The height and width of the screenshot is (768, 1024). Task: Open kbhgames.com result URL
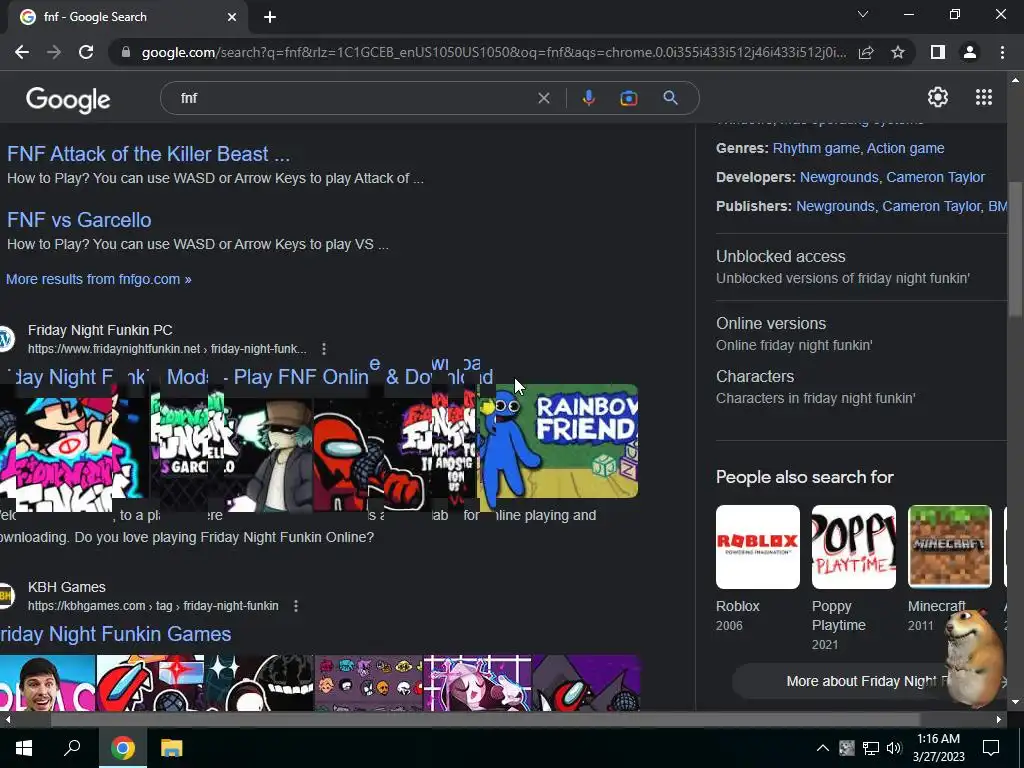[153, 606]
